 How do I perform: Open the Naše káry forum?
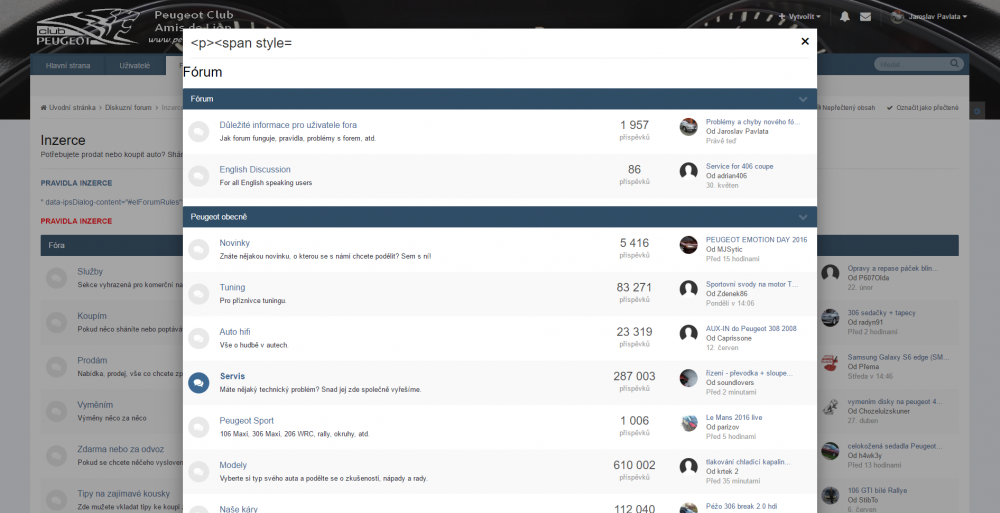coord(239,509)
